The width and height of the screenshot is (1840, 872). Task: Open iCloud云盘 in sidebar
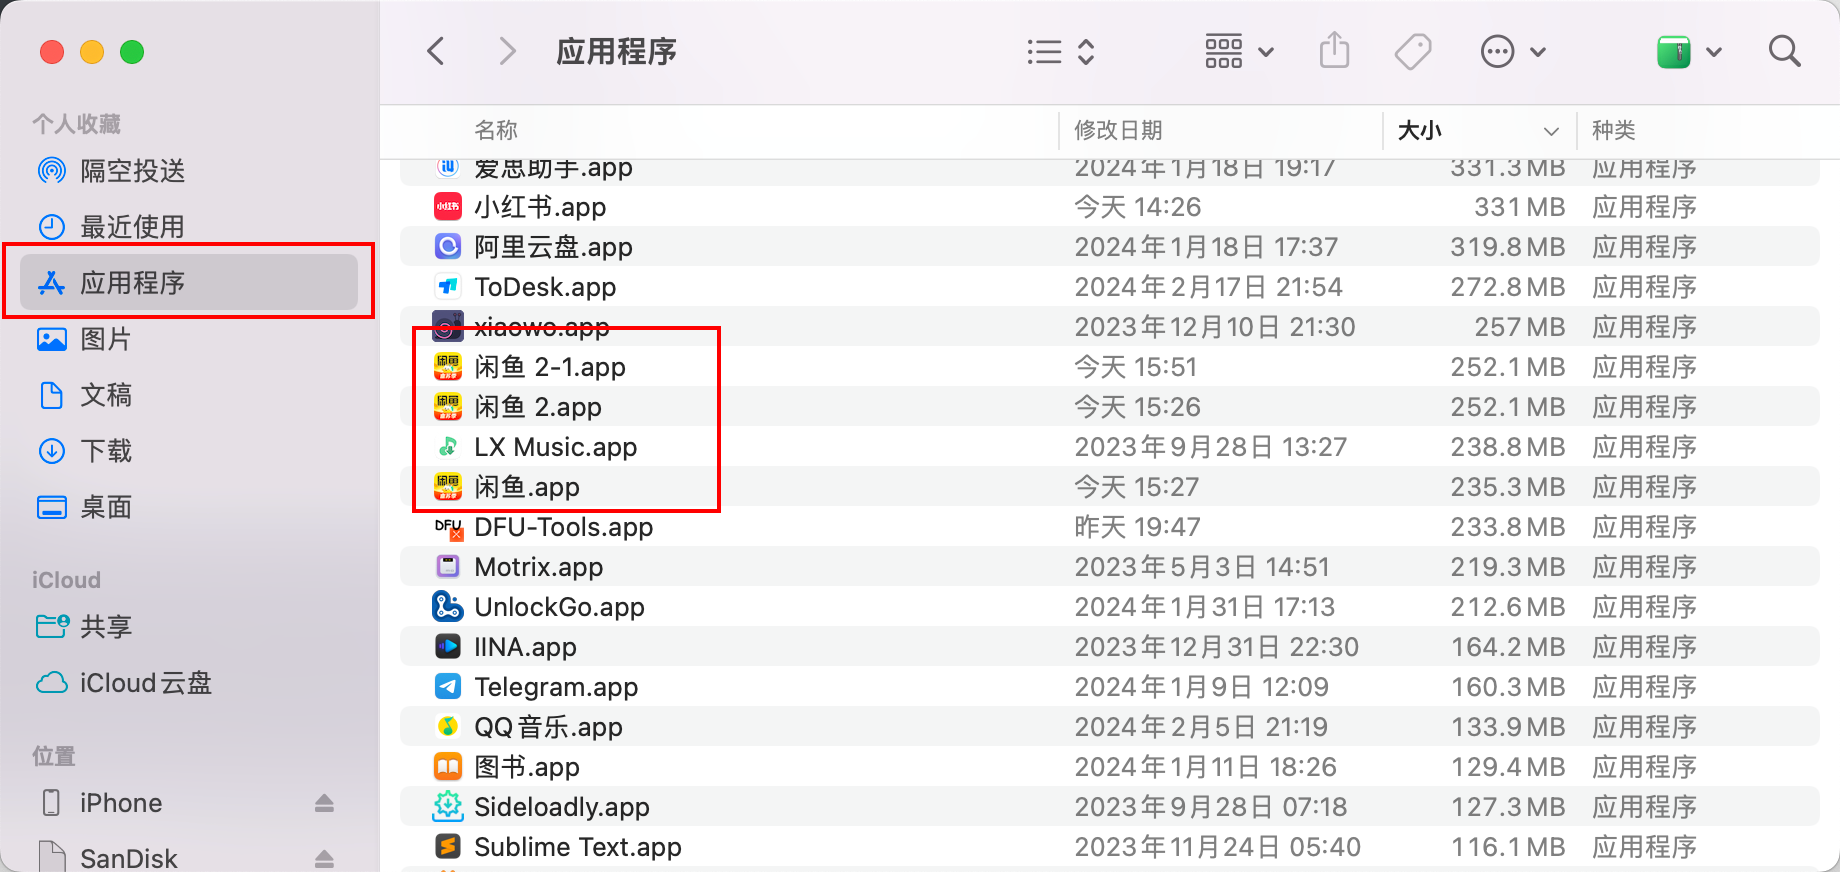click(x=189, y=683)
